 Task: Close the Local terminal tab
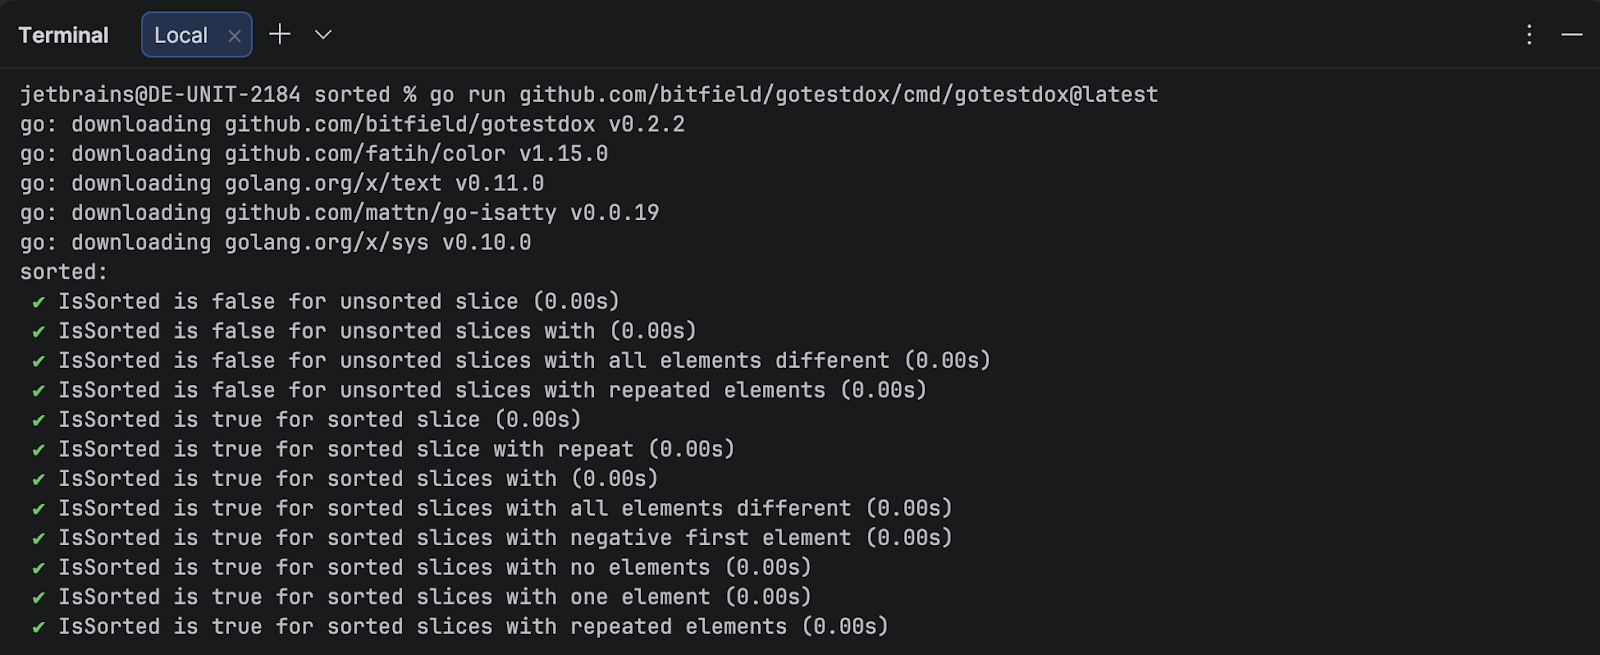click(x=234, y=36)
